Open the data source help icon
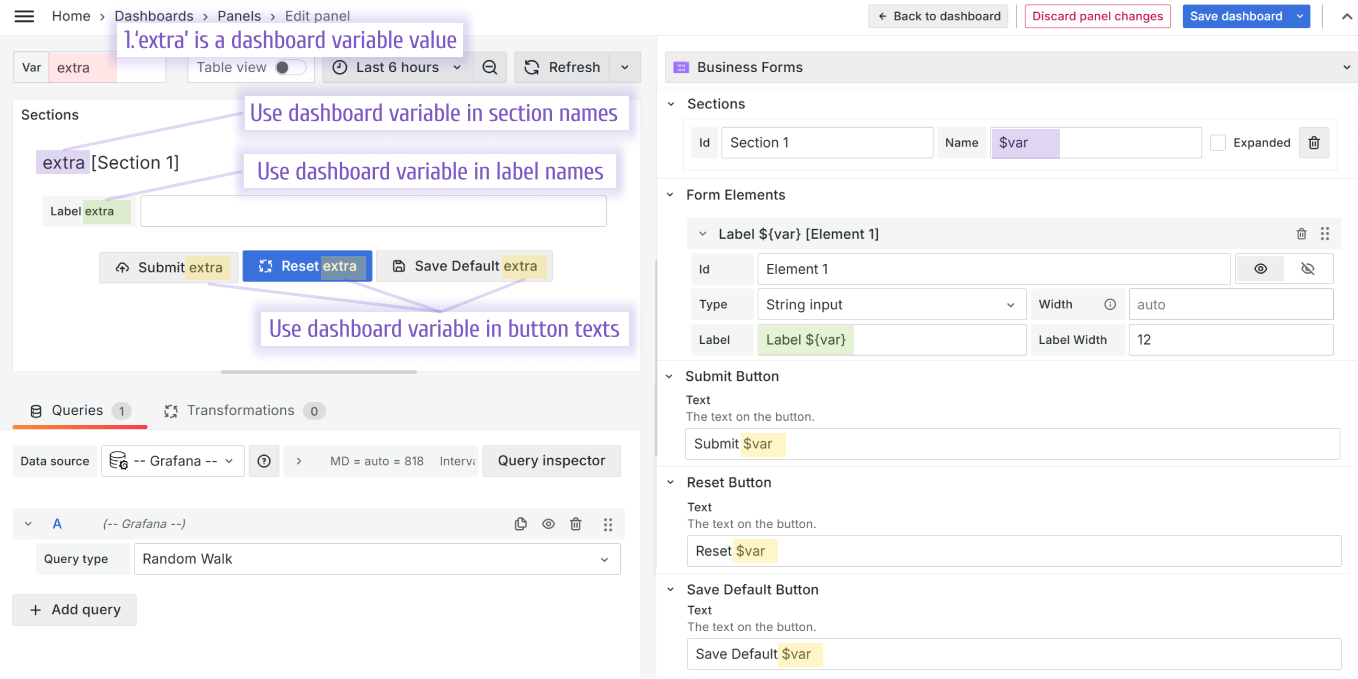Screen dimensions: 1358x679 coord(264,461)
